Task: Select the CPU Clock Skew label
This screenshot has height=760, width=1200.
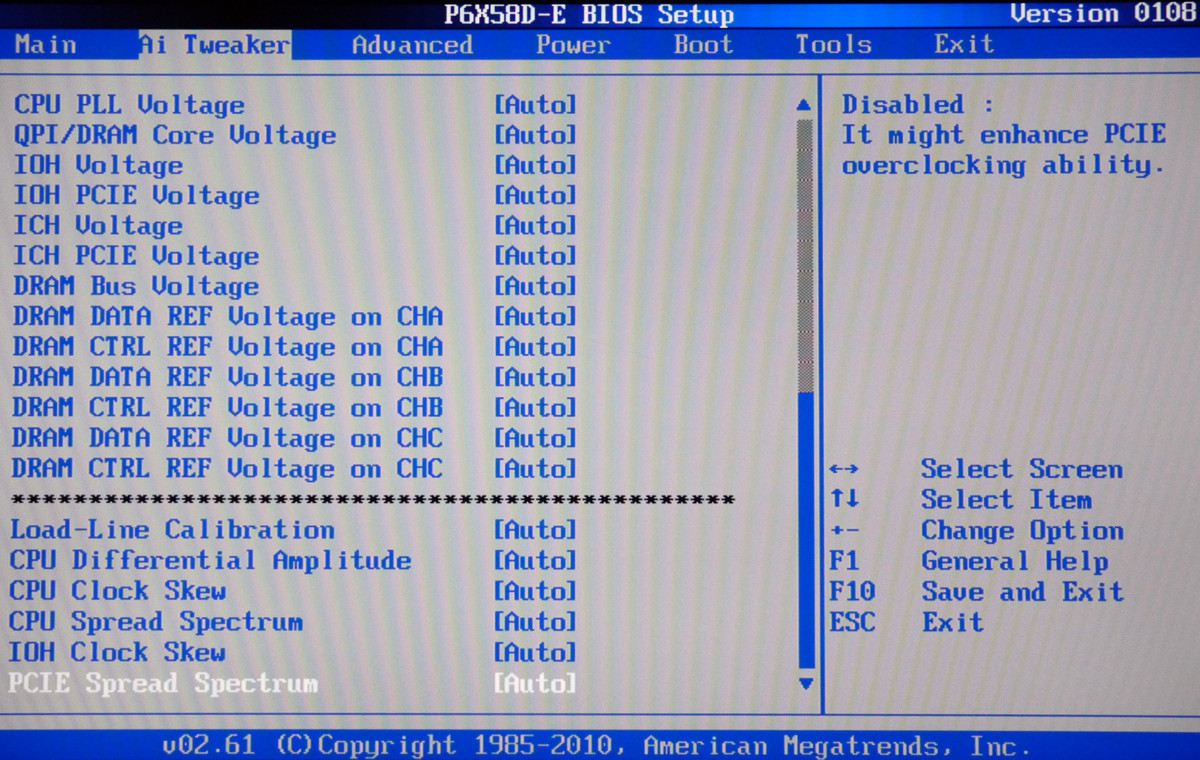Action: (118, 591)
